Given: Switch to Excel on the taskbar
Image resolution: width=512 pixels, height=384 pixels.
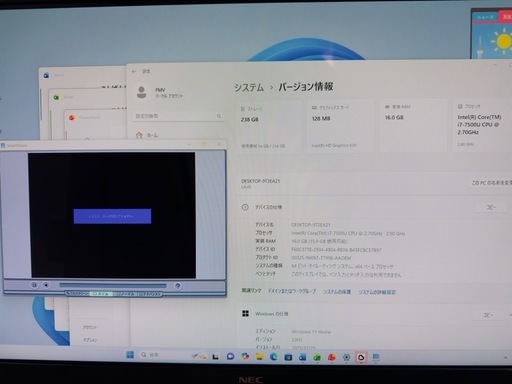Looking at the screenshot, I should click(x=317, y=357).
